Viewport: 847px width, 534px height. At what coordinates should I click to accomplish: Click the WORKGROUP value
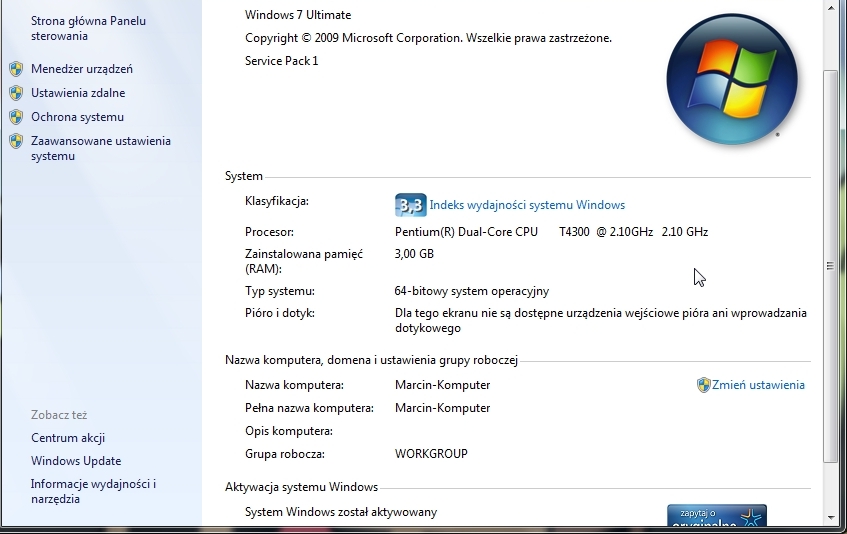tap(431, 454)
